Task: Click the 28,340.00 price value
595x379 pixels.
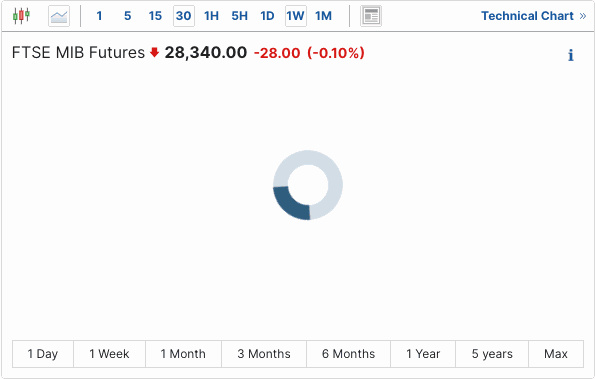Action: click(x=206, y=52)
